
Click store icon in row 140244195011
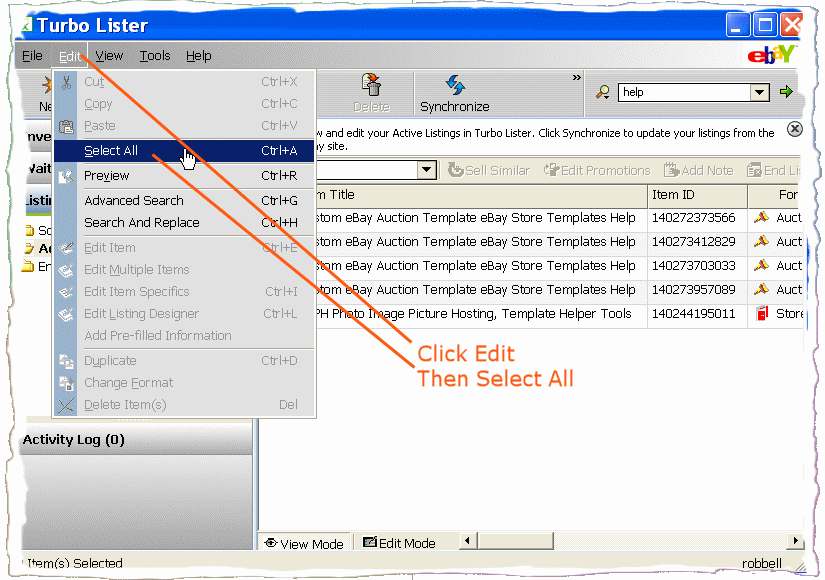762,314
